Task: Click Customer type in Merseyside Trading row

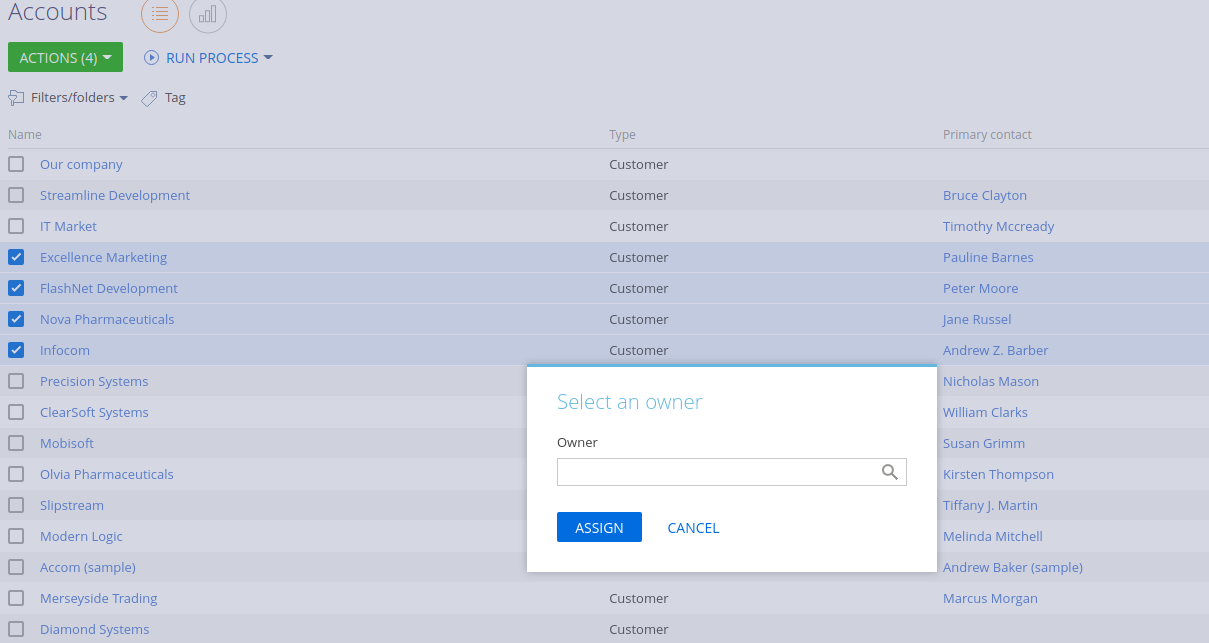Action: pos(639,598)
